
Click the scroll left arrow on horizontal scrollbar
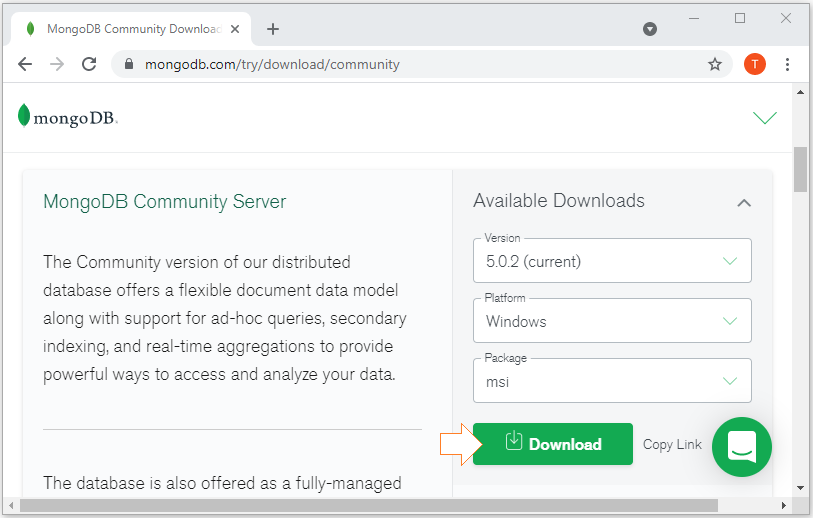click(x=11, y=505)
